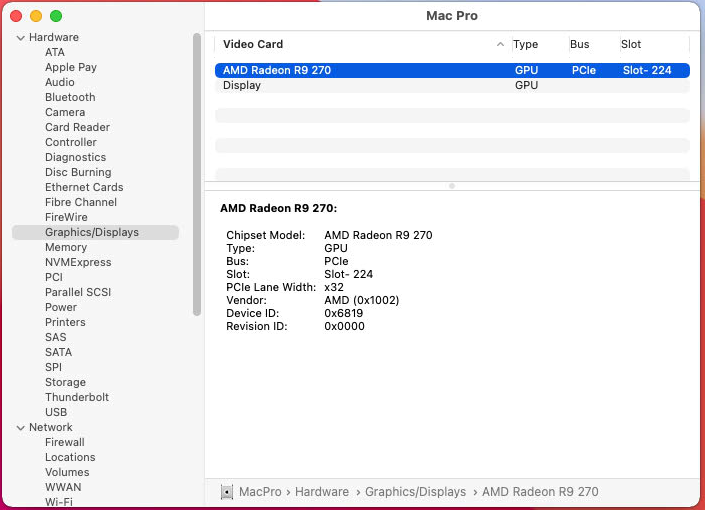This screenshot has height=510, width=705.
Task: Click the split pane divider handle dot
Action: [452, 186]
